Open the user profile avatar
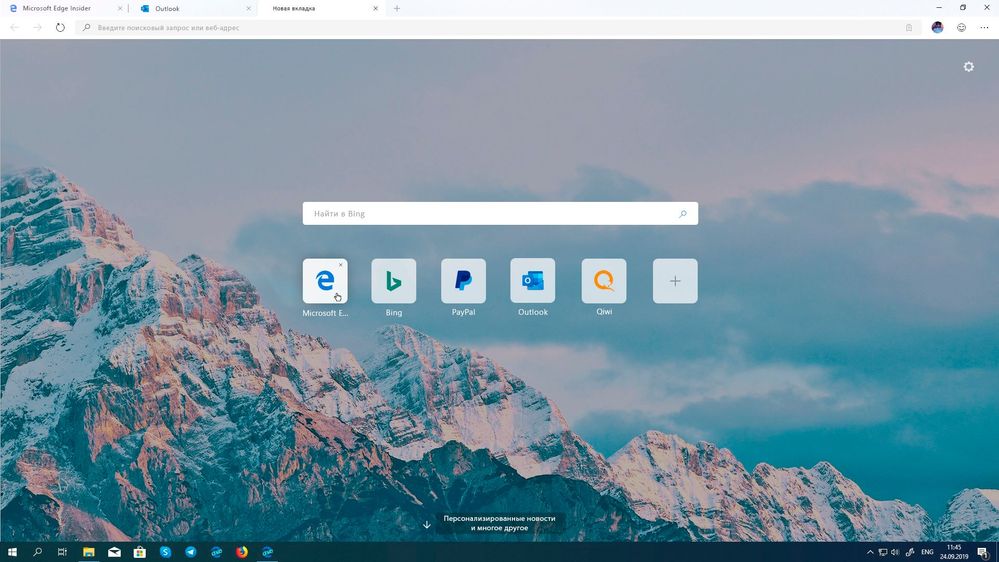The image size is (999, 562). (937, 27)
